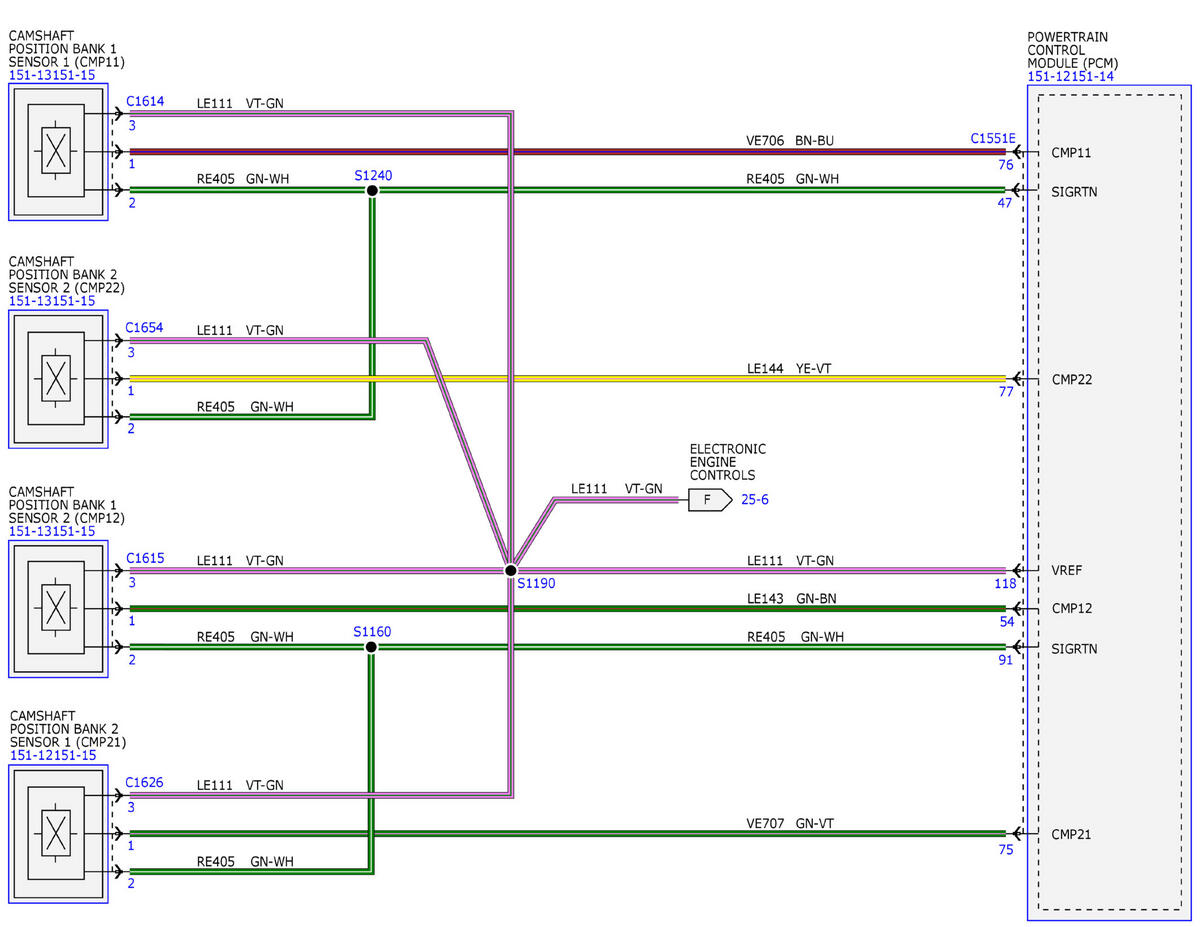The height and width of the screenshot is (927, 1200).
Task: Click the S1190 splice label
Action: (x=537, y=584)
